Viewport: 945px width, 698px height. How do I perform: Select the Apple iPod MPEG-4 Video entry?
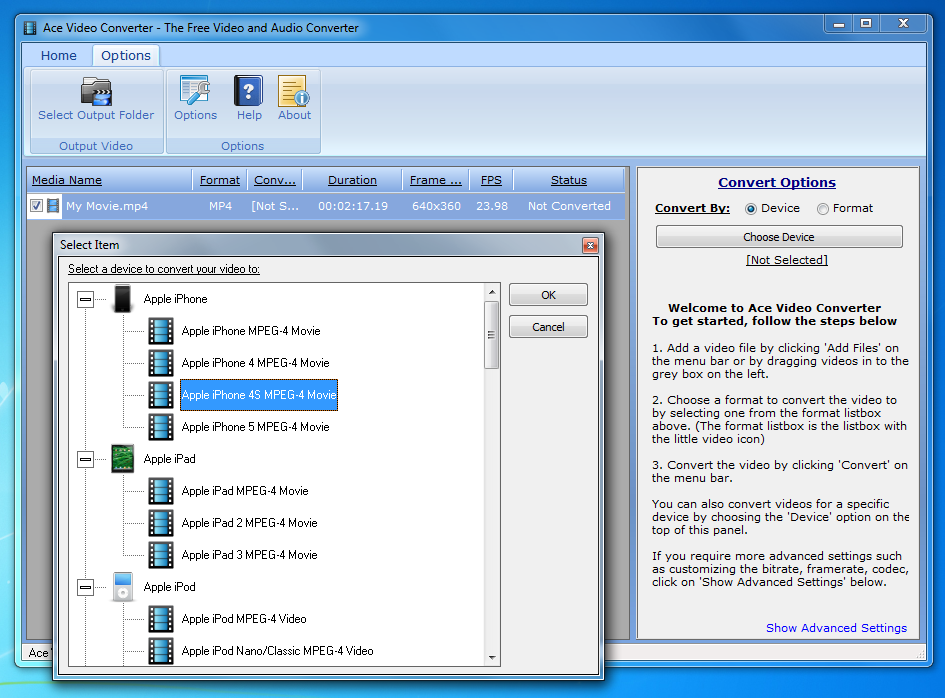244,619
